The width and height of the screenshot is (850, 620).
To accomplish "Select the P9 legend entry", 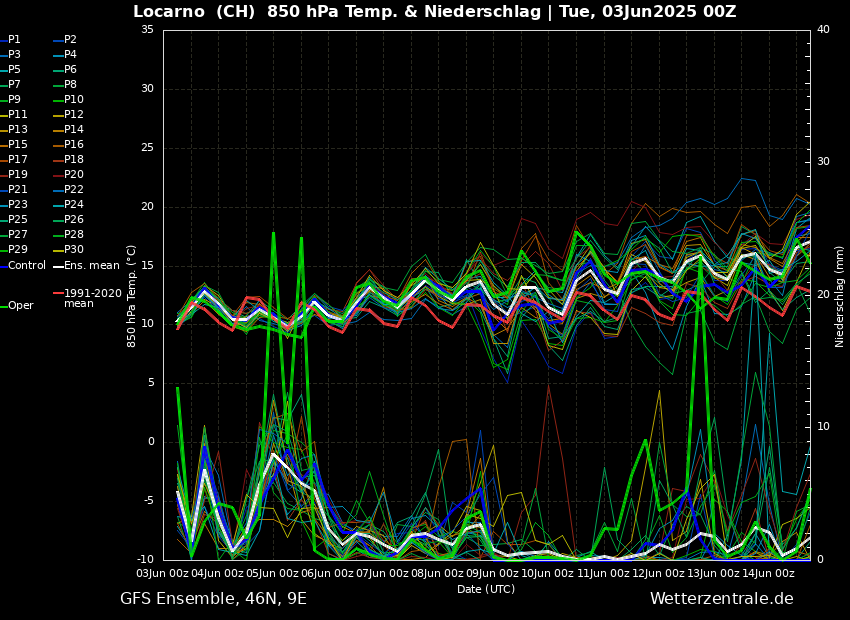I will [x=11, y=100].
